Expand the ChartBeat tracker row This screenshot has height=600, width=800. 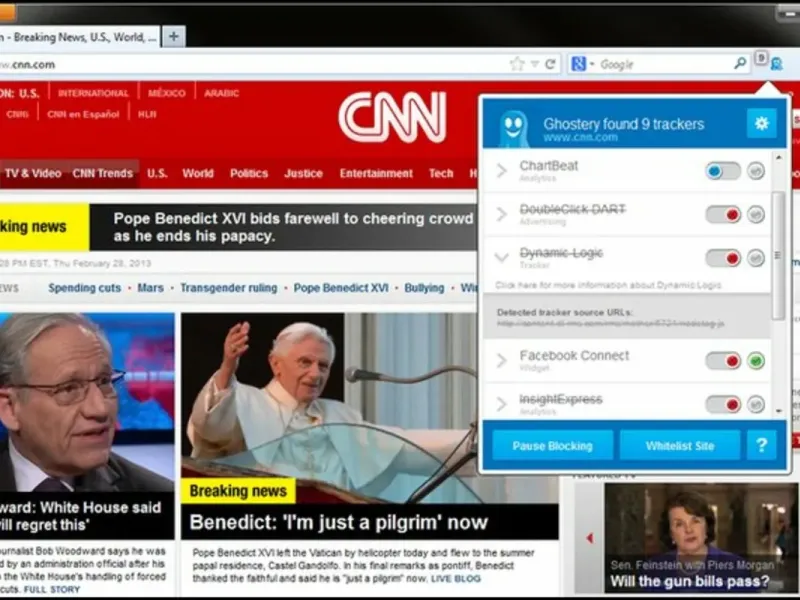502,170
